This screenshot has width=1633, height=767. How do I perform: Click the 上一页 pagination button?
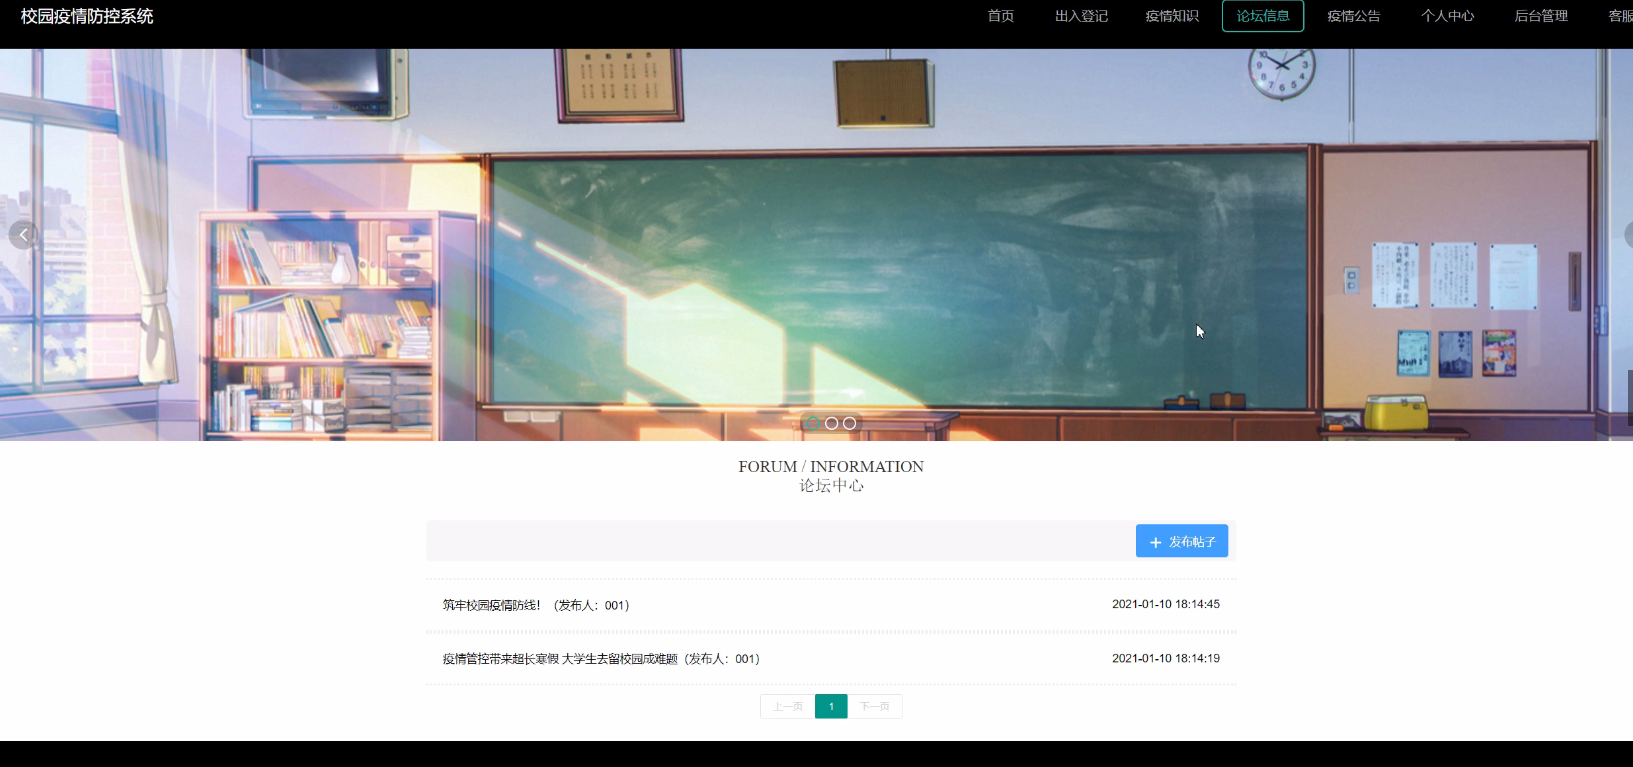[x=787, y=706]
